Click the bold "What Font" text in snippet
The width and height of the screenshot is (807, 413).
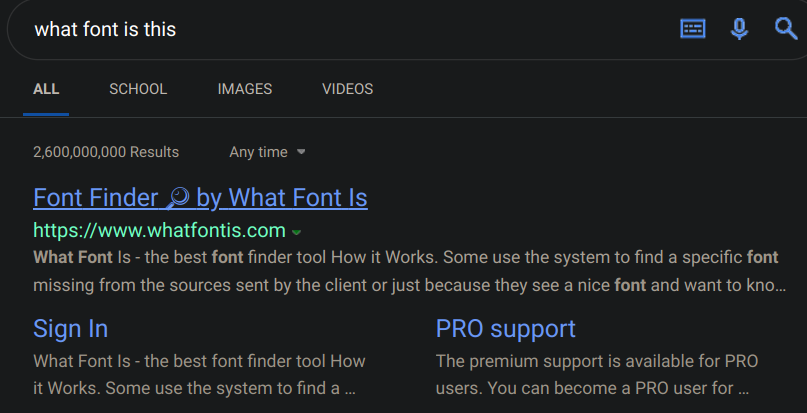[x=73, y=257]
